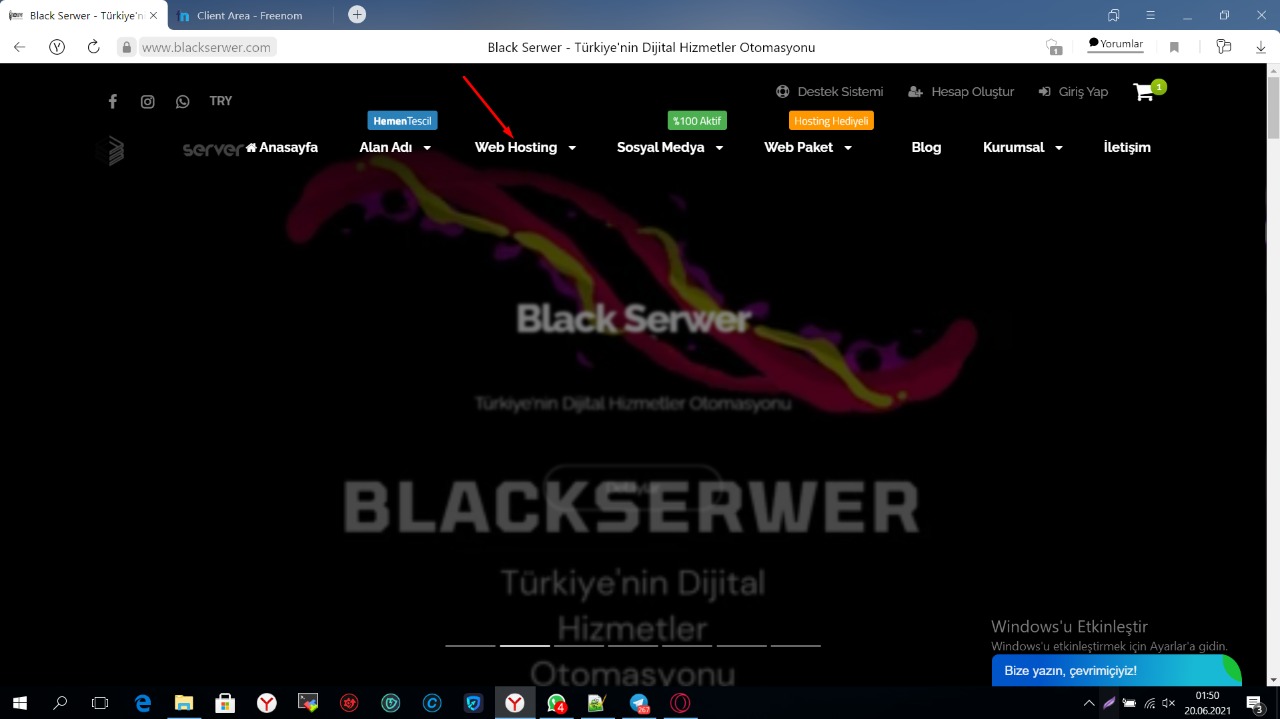Image resolution: width=1280 pixels, height=719 pixels.
Task: Open the Blog menu item
Action: coord(926,147)
